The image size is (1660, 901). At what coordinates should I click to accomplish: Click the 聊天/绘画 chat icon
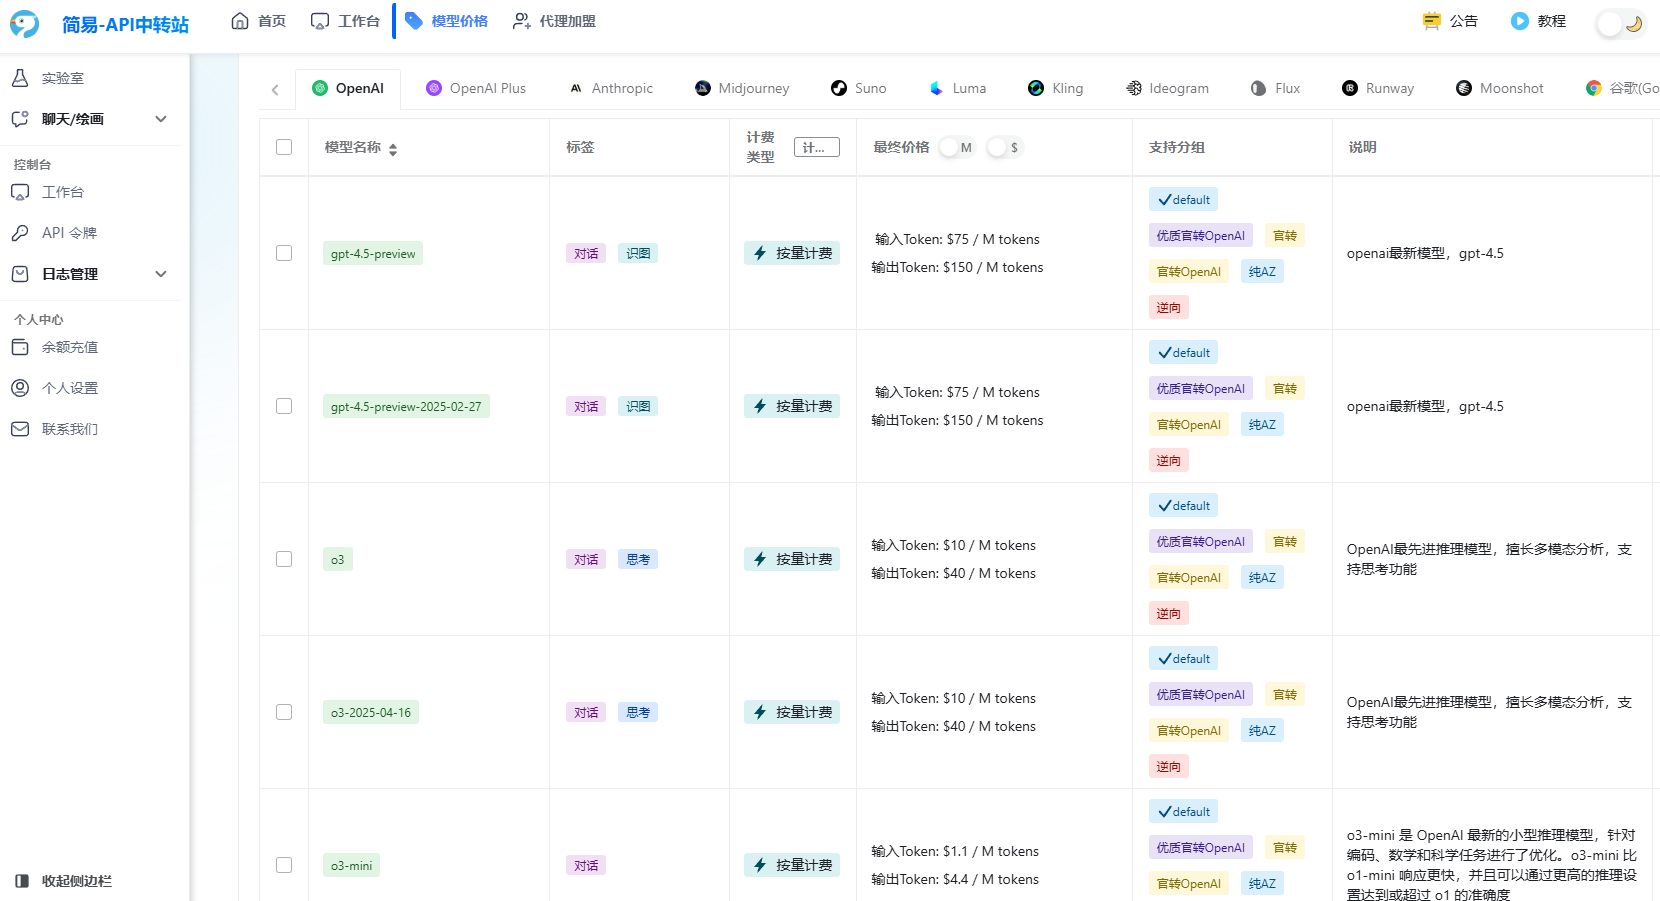tap(20, 119)
